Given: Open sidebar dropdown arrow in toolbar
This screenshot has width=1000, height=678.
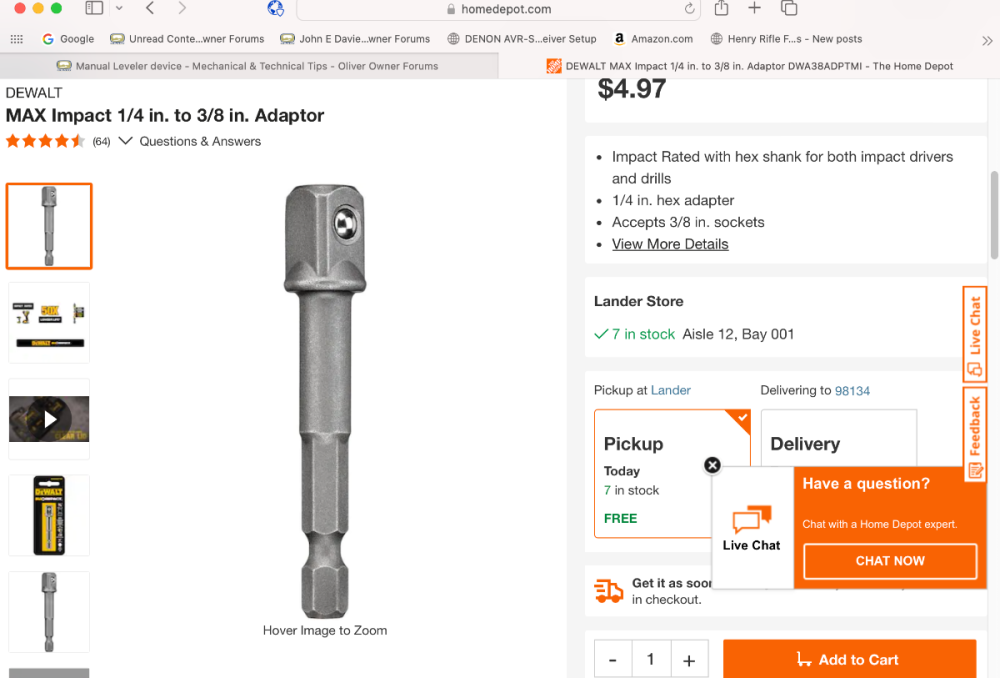Looking at the screenshot, I should point(119,8).
